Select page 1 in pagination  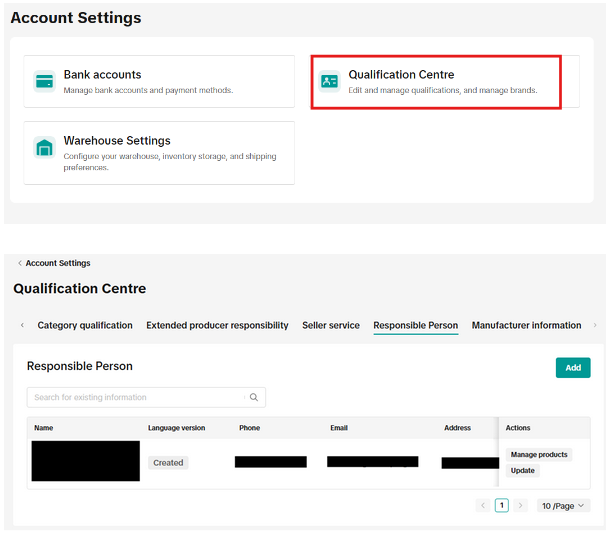click(x=502, y=506)
